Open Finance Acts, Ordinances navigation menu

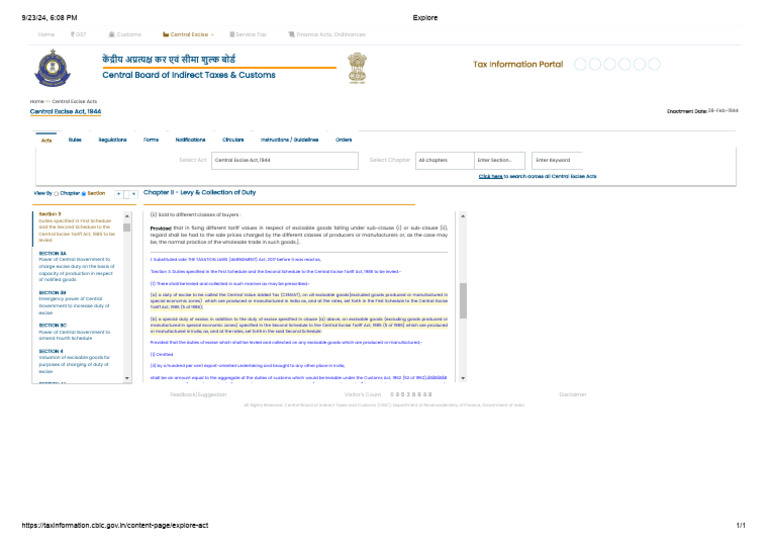click(x=327, y=35)
